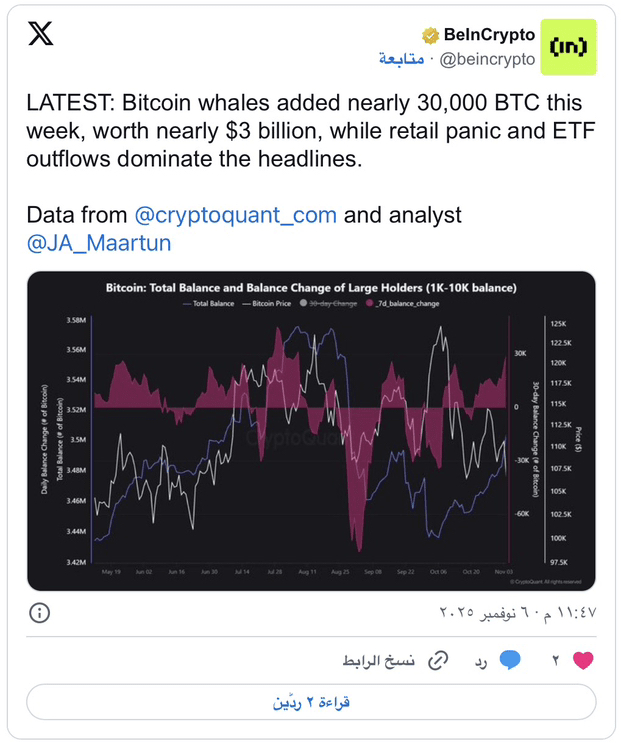Screen dimensions: 621x747
Task: Click the copy link chain icon
Action: click(x=437, y=660)
